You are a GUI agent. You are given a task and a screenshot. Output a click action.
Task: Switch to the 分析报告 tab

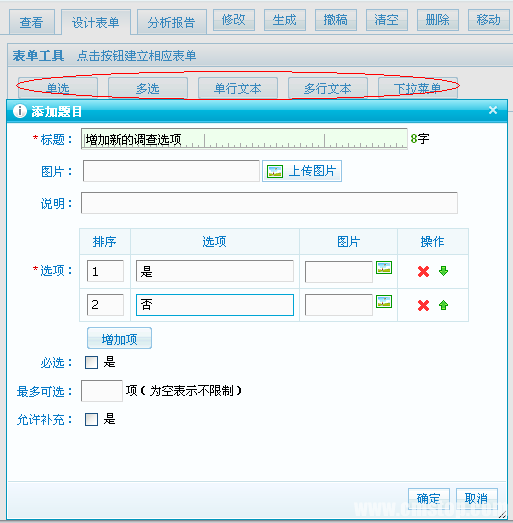click(x=172, y=22)
